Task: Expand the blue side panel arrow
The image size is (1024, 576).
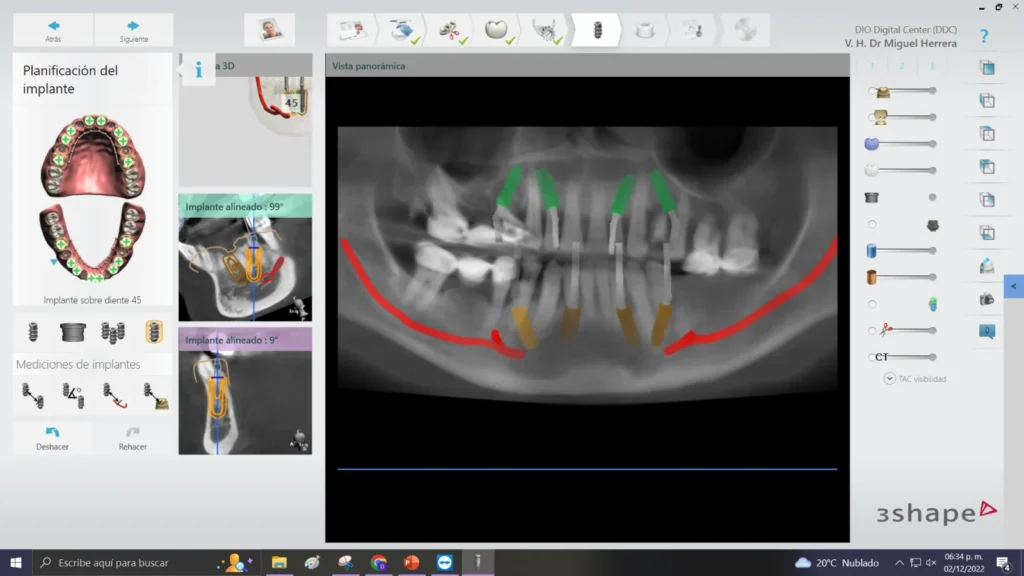Action: point(1014,286)
